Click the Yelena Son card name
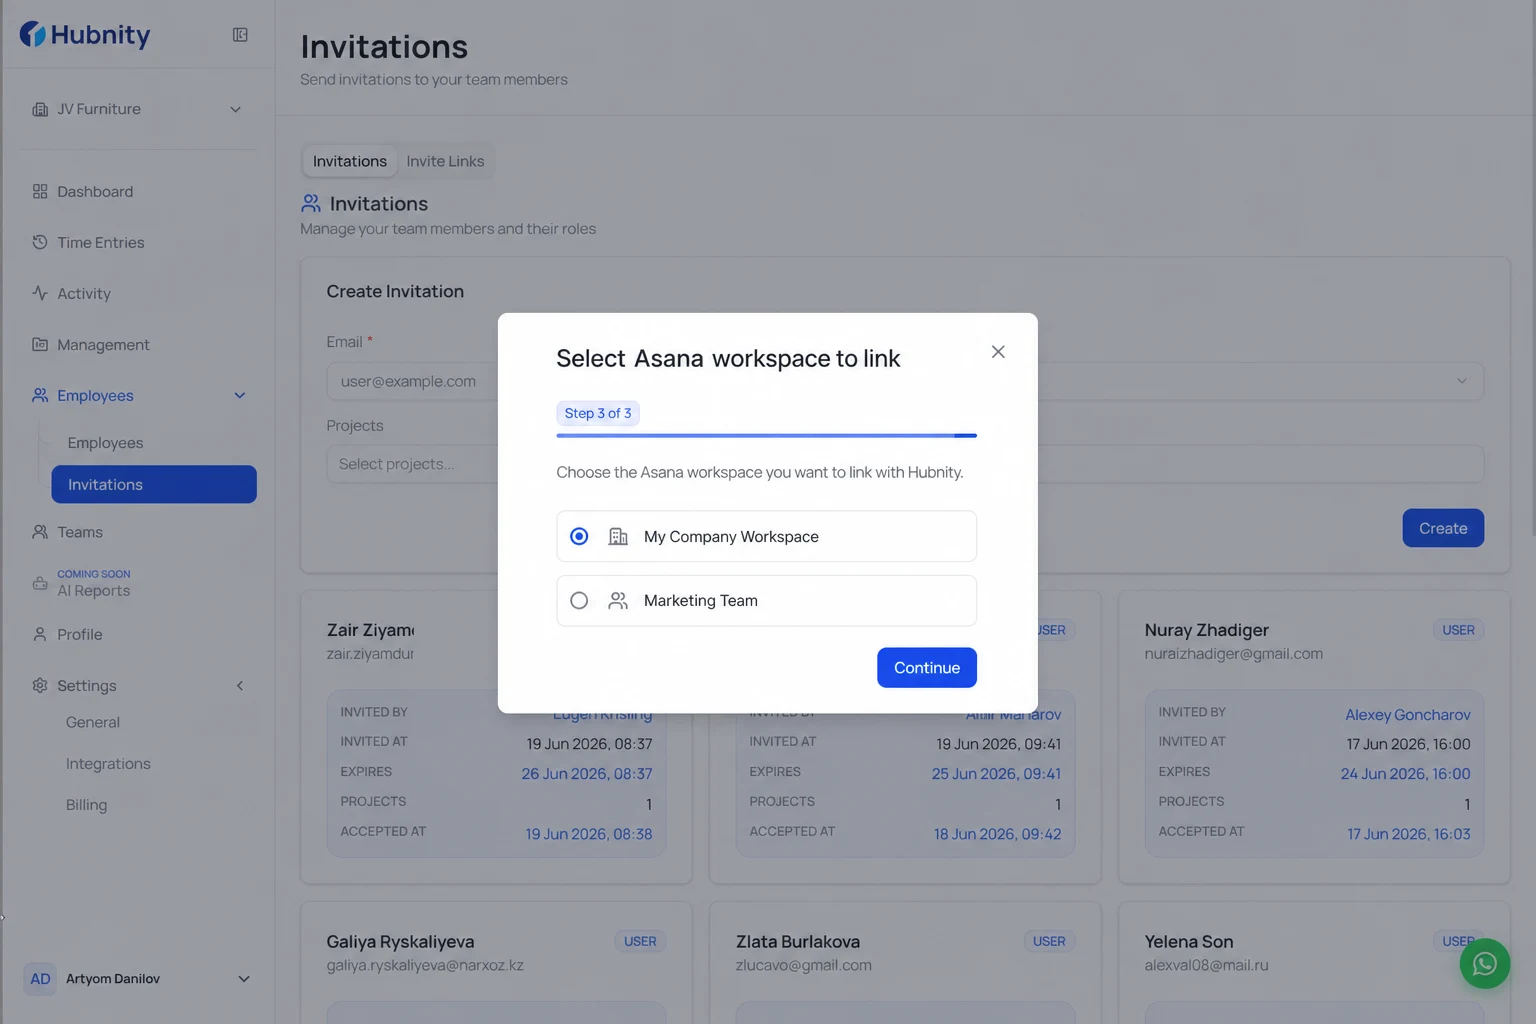1536x1024 pixels. 1189,941
